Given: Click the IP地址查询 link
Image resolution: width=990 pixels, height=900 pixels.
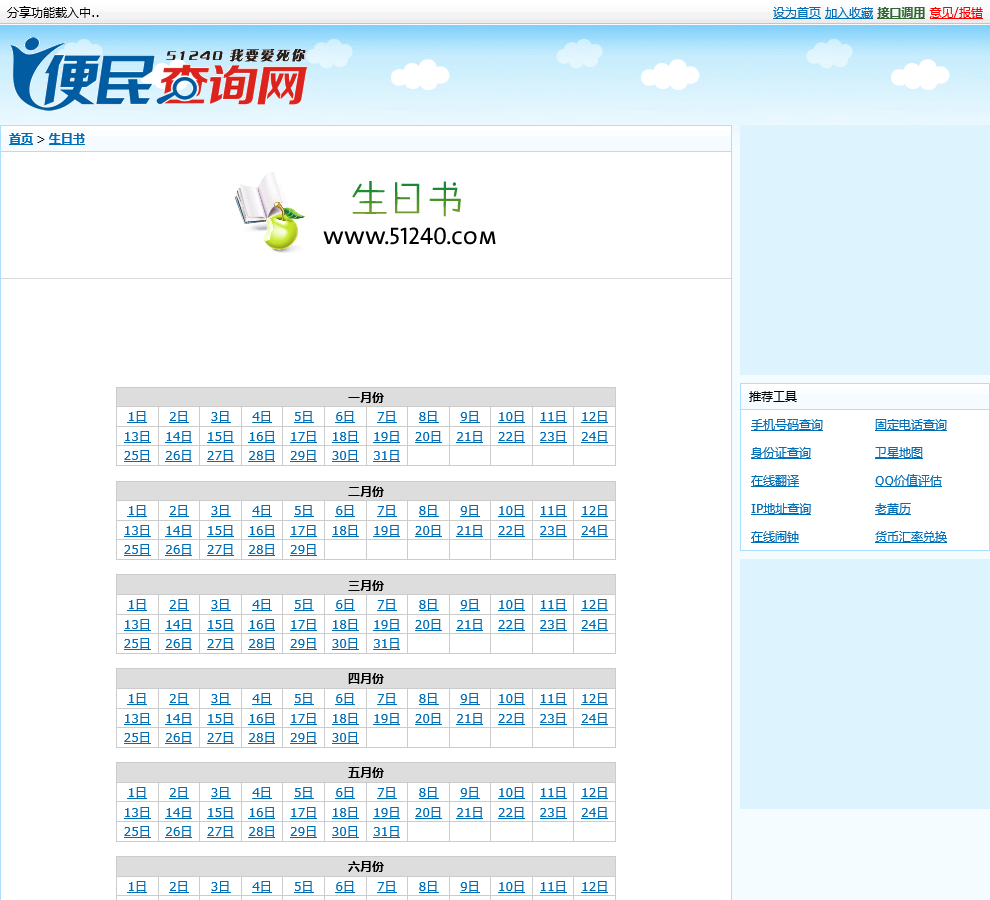Looking at the screenshot, I should click(781, 508).
